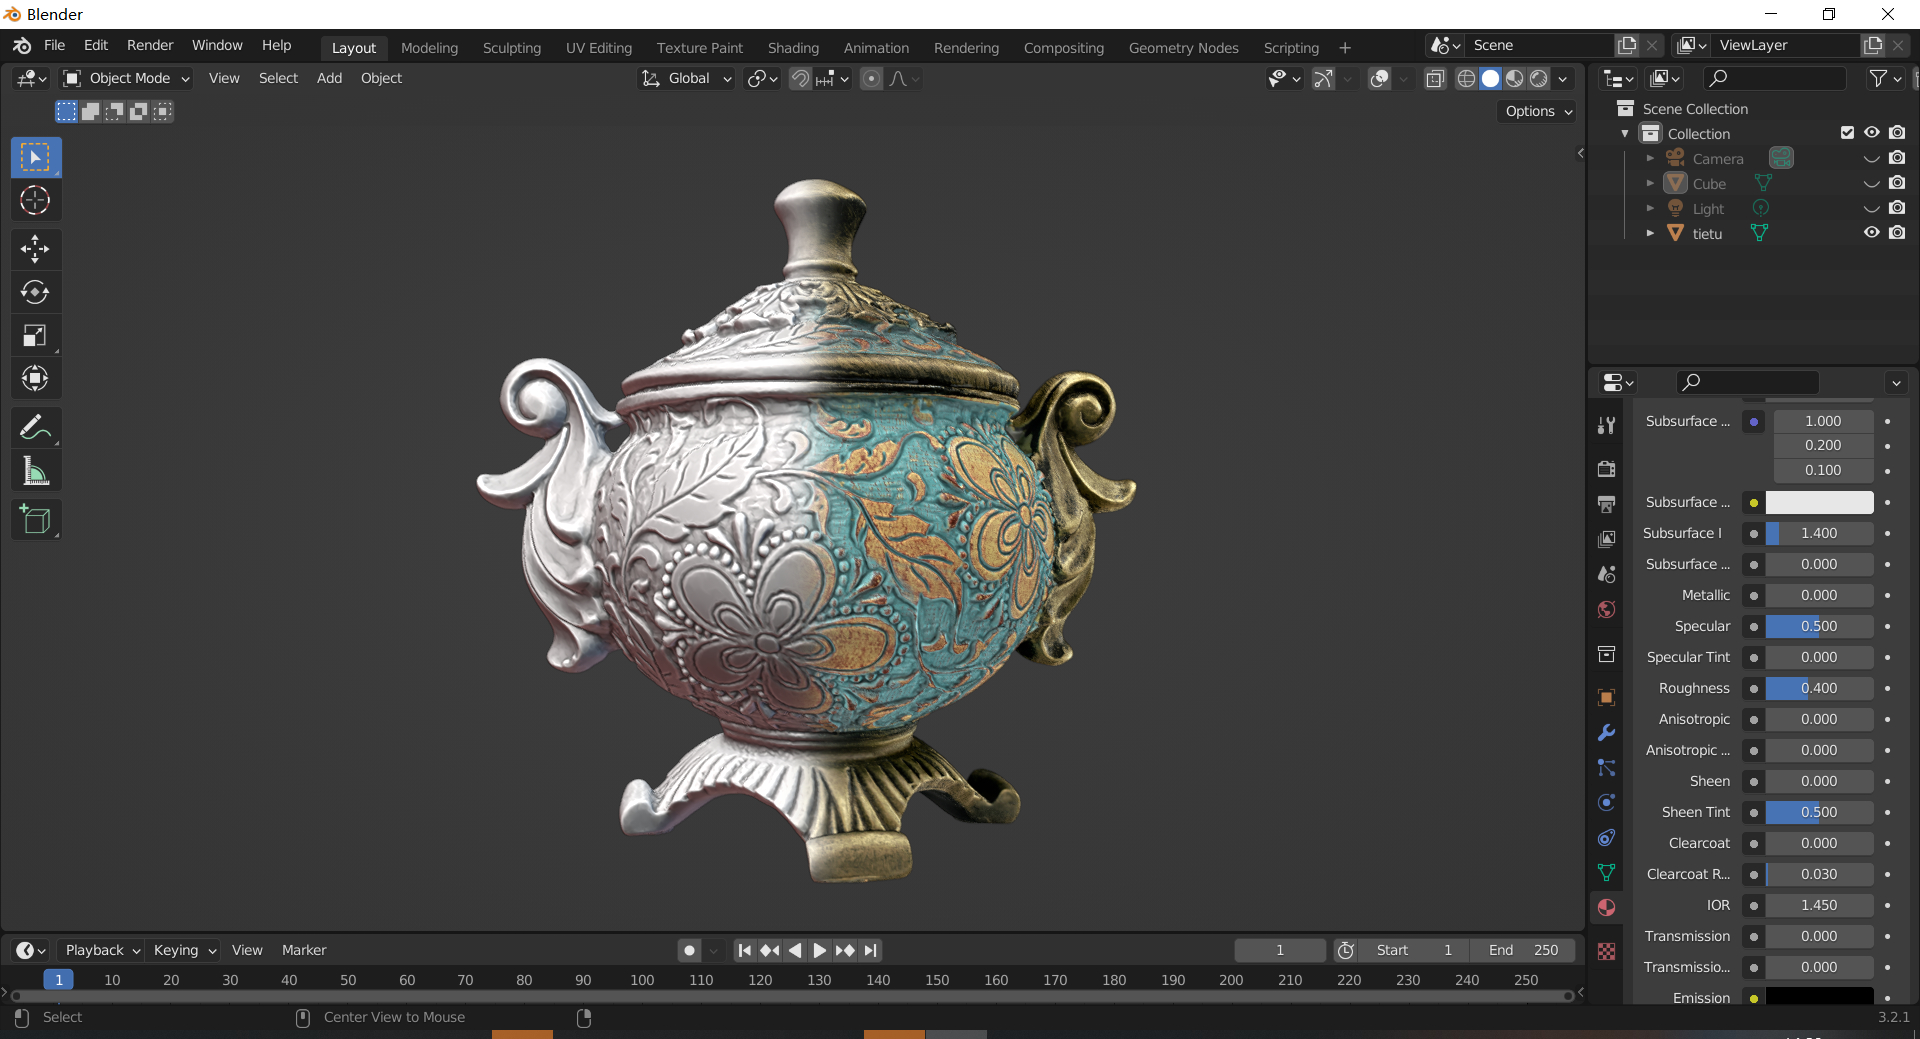Click the Roughness value slider

[x=1818, y=688]
